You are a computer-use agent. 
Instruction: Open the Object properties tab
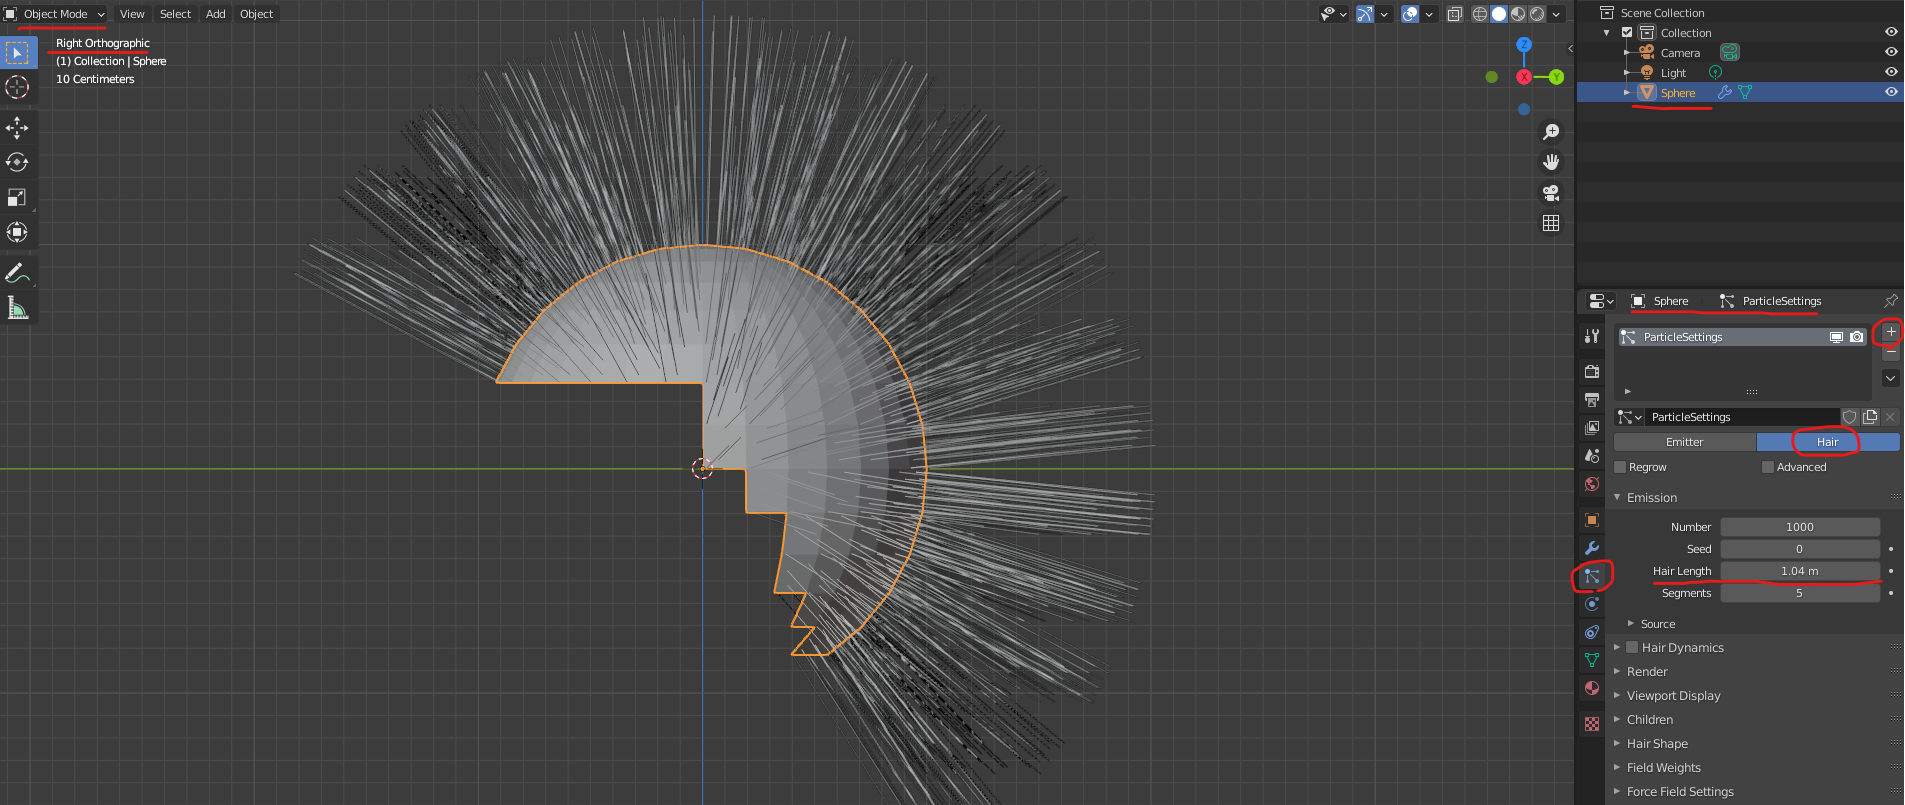(x=1592, y=520)
